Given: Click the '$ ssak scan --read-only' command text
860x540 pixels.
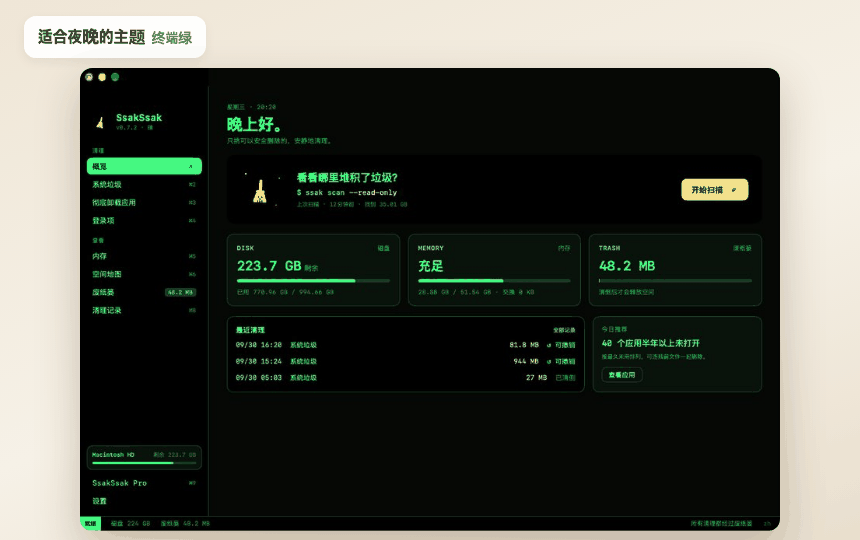Looking at the screenshot, I should (347, 193).
